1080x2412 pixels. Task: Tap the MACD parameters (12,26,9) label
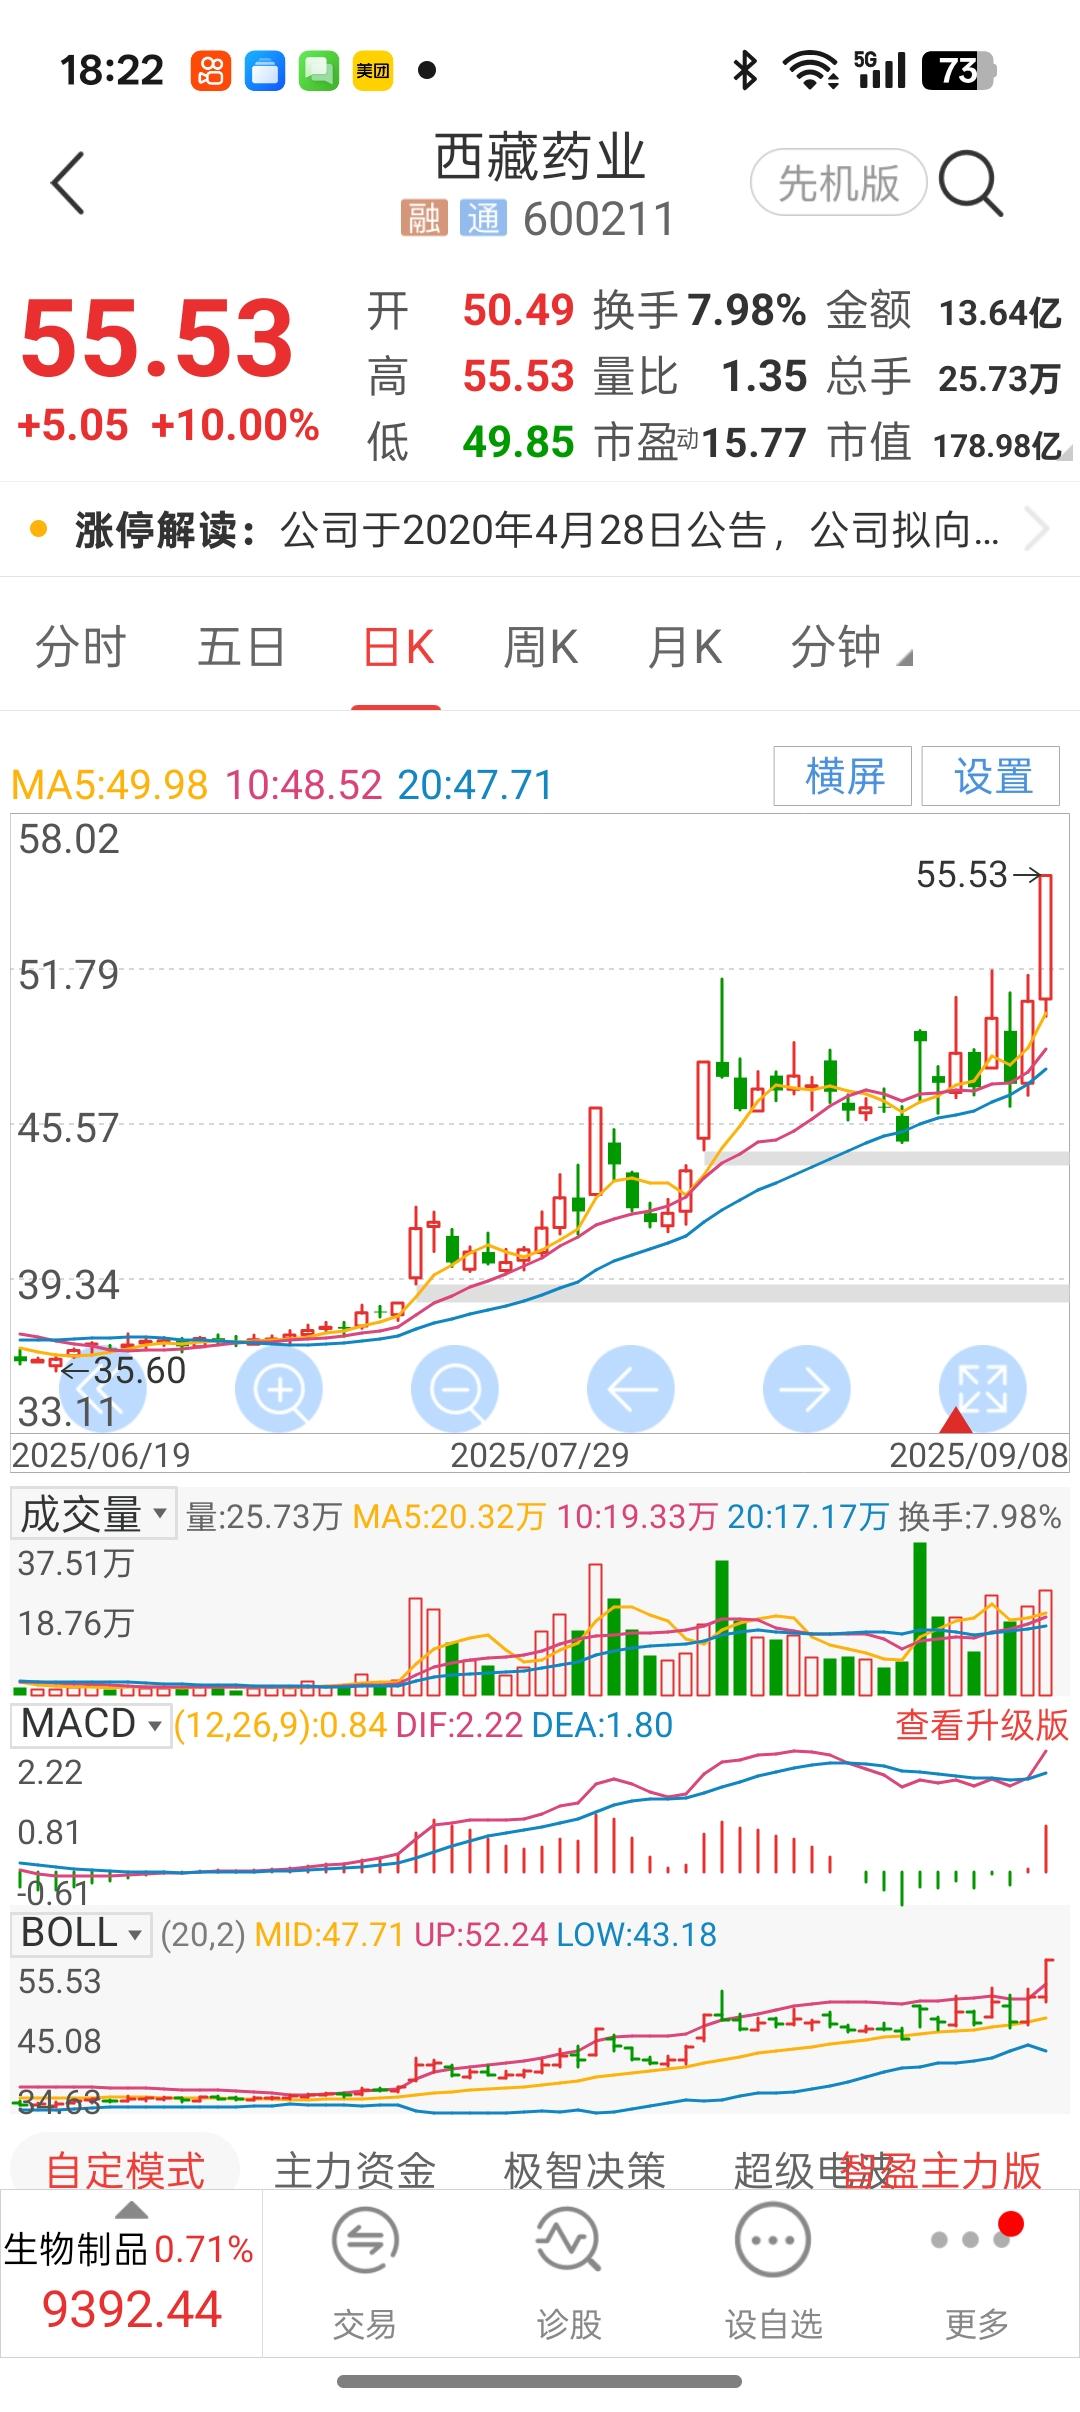pos(245,1725)
